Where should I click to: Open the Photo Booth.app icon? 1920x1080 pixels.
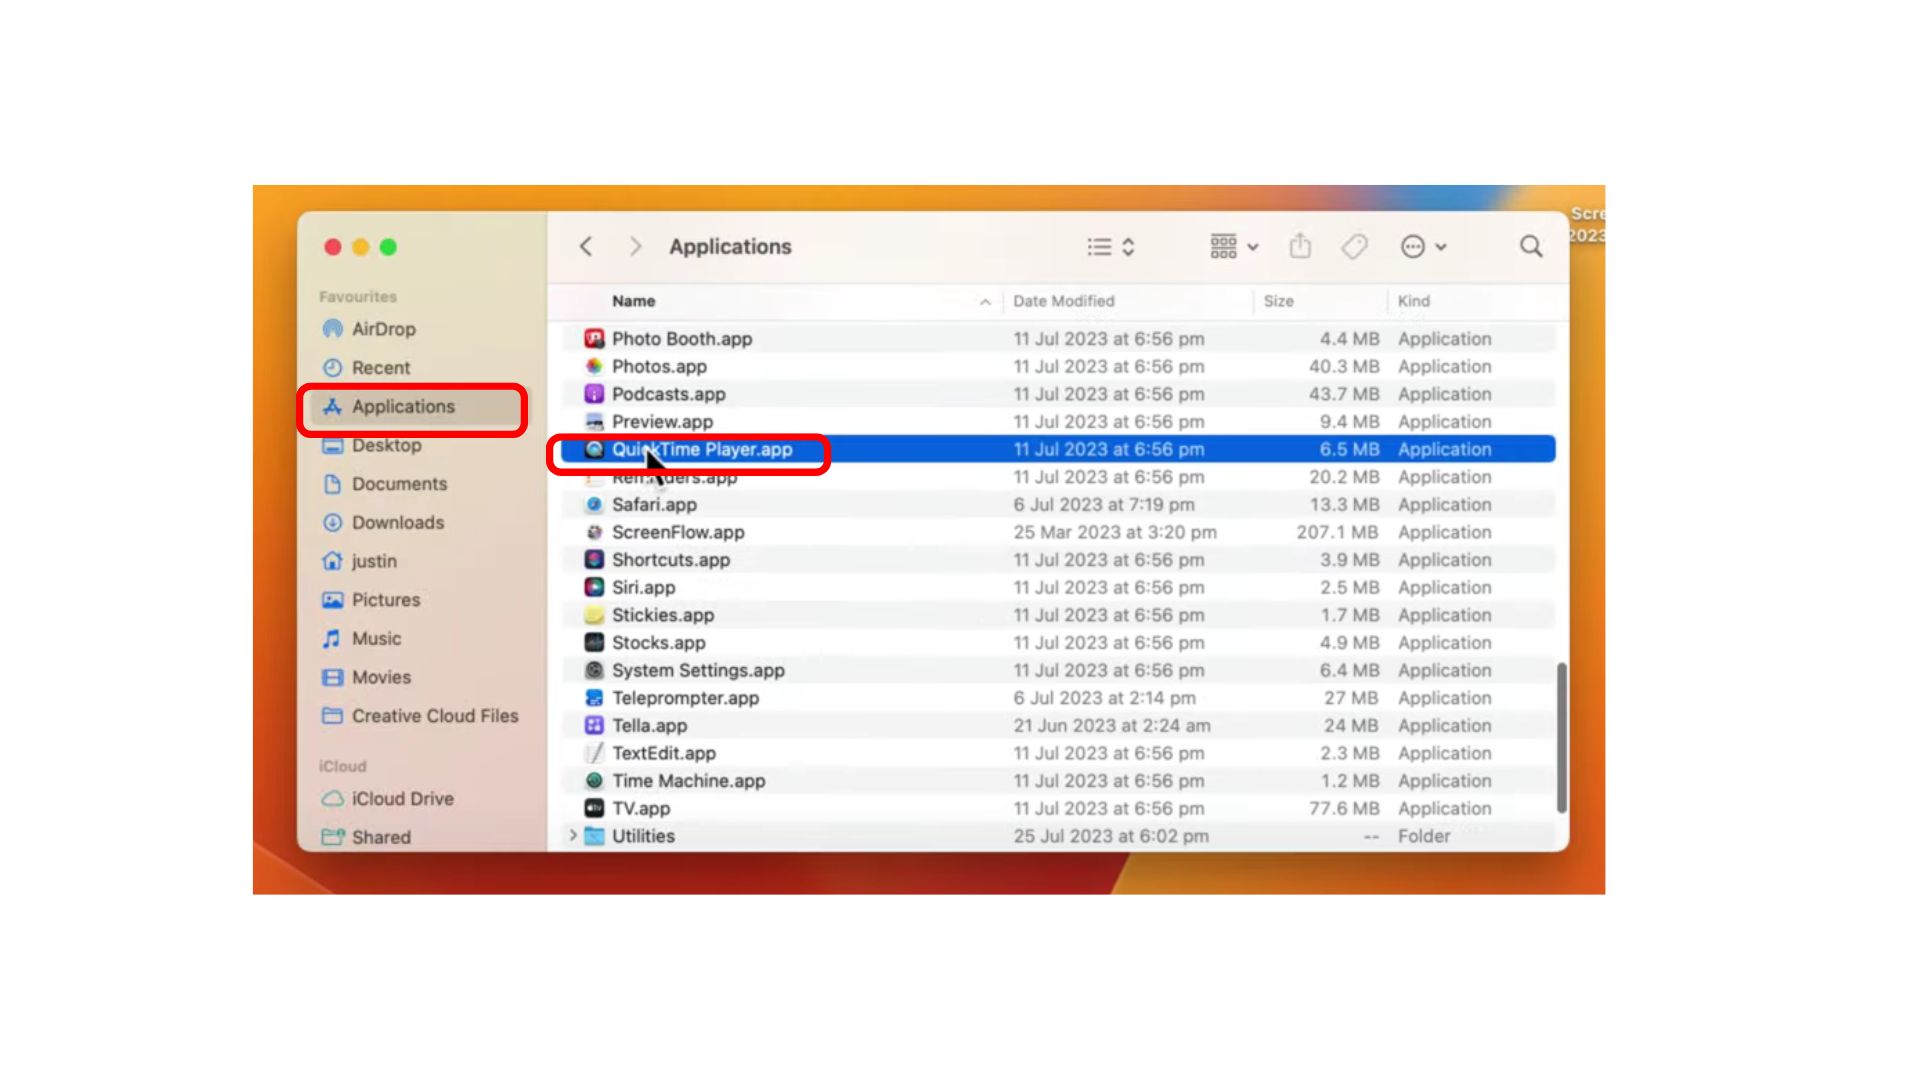(593, 338)
